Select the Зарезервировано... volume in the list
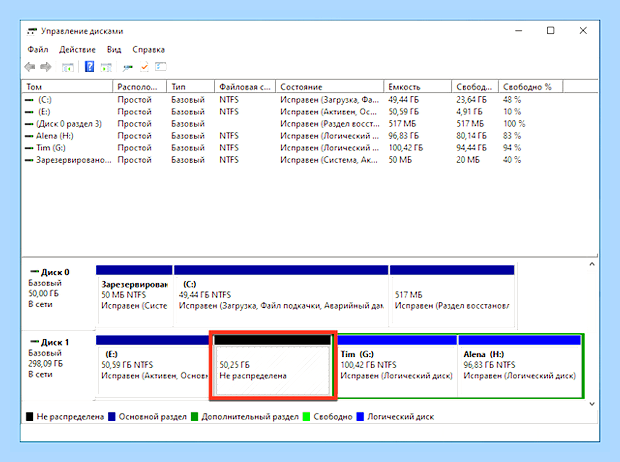Screen dimensions: 620x462 pyautogui.click(x=68, y=160)
